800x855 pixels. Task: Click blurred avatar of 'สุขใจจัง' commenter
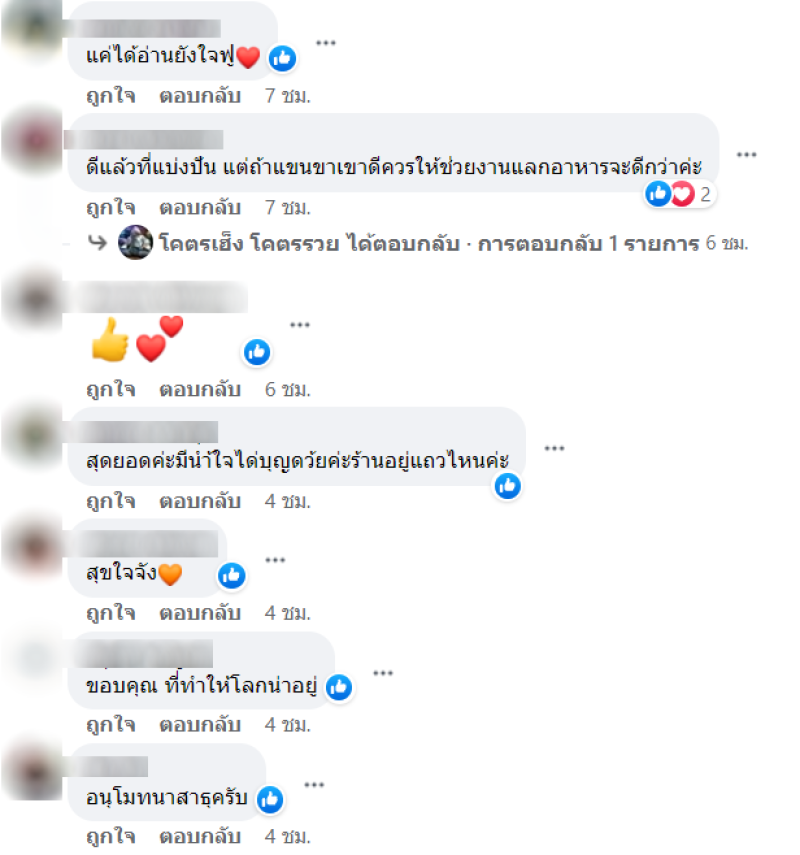pyautogui.click(x=34, y=547)
